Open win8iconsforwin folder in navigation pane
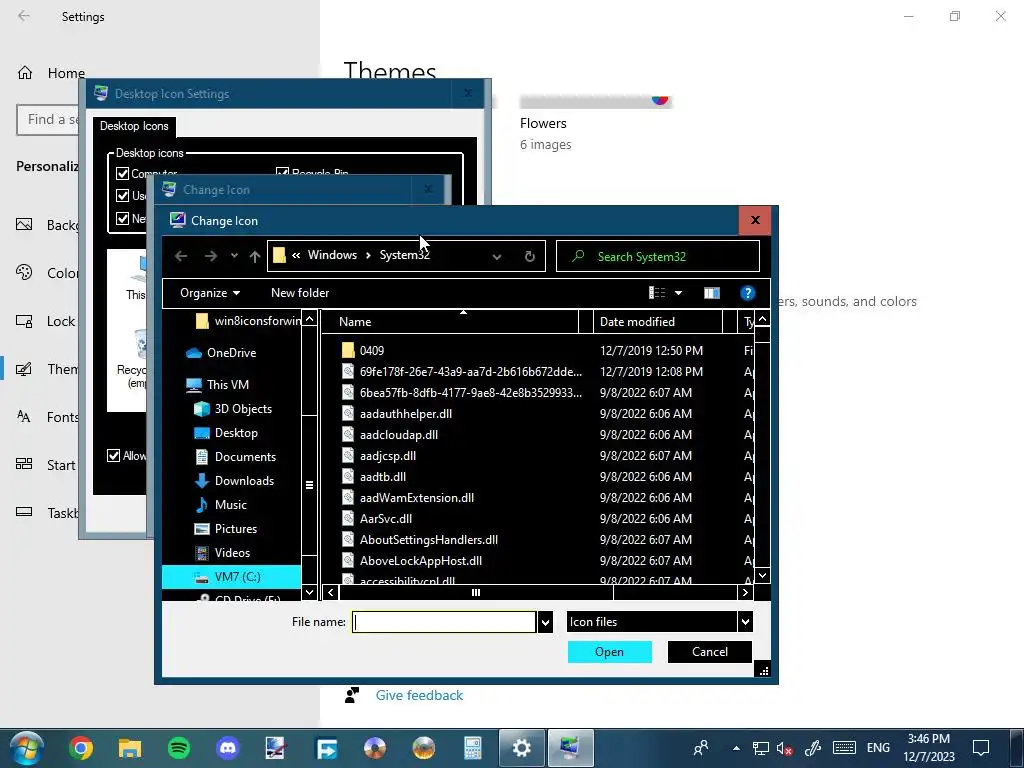Image resolution: width=1024 pixels, height=768 pixels. (x=258, y=321)
